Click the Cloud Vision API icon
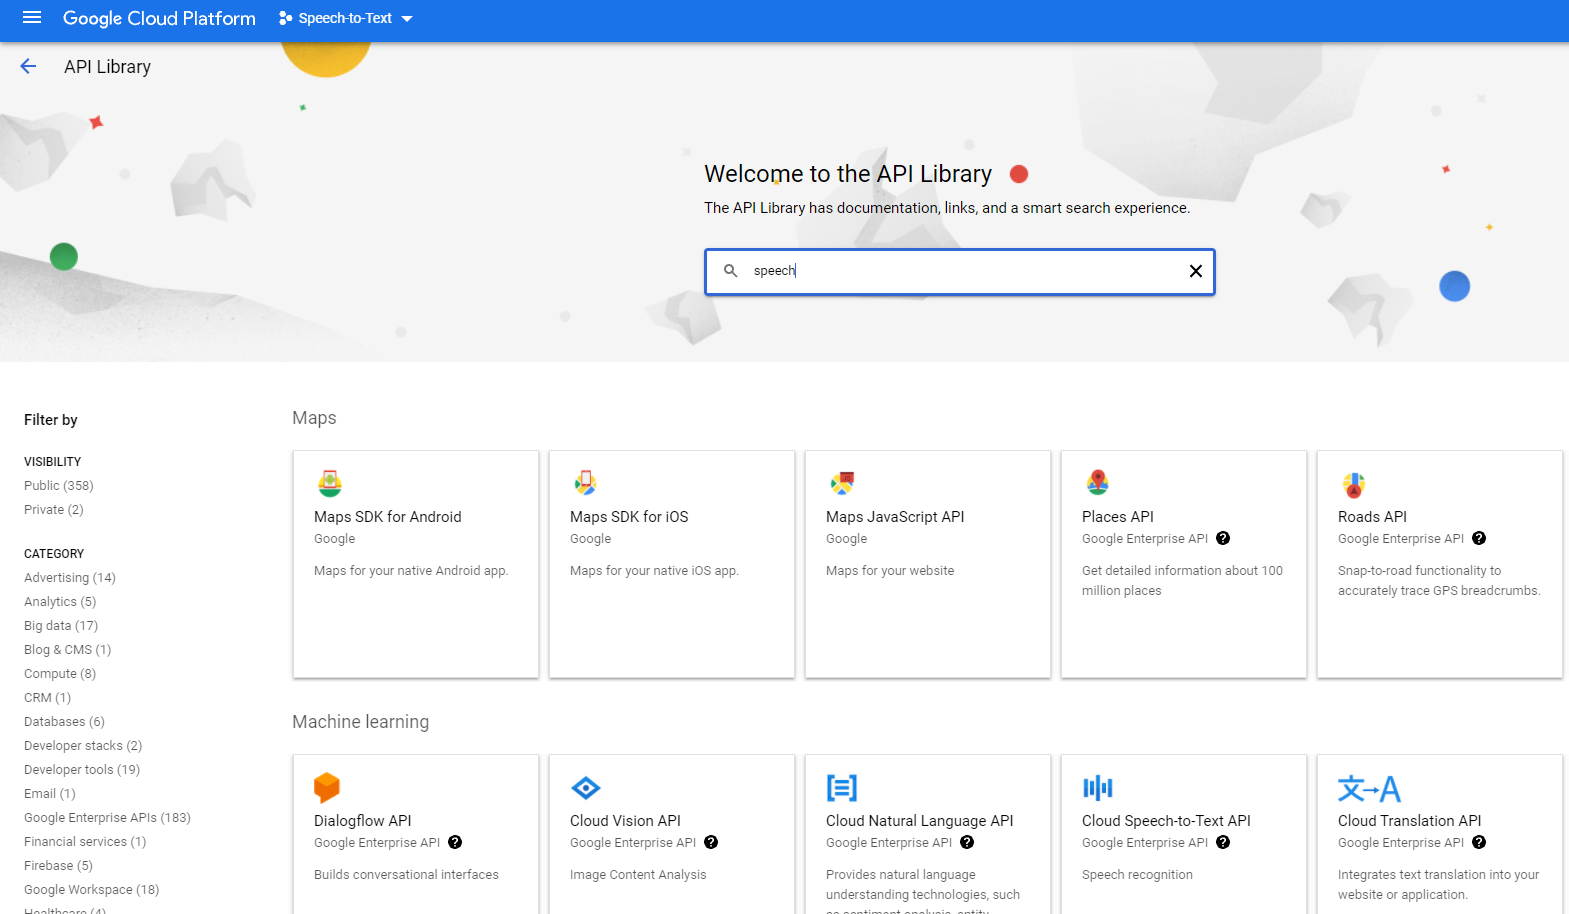1569x914 pixels. pyautogui.click(x=585, y=788)
